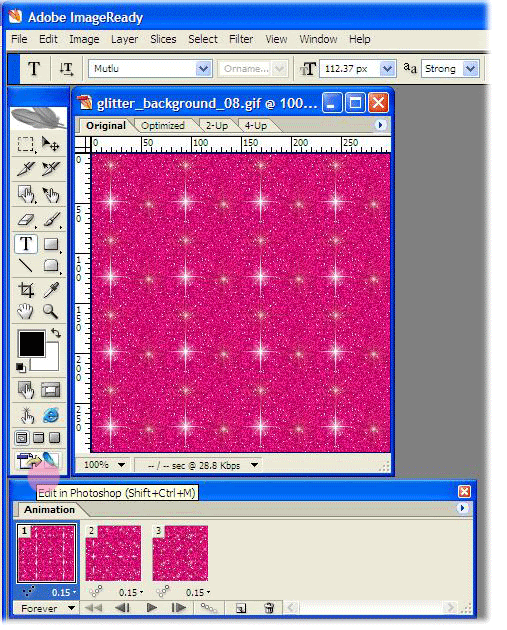This screenshot has height=630, width=507.
Task: Open the Mutlu font dropdown
Action: pos(204,69)
